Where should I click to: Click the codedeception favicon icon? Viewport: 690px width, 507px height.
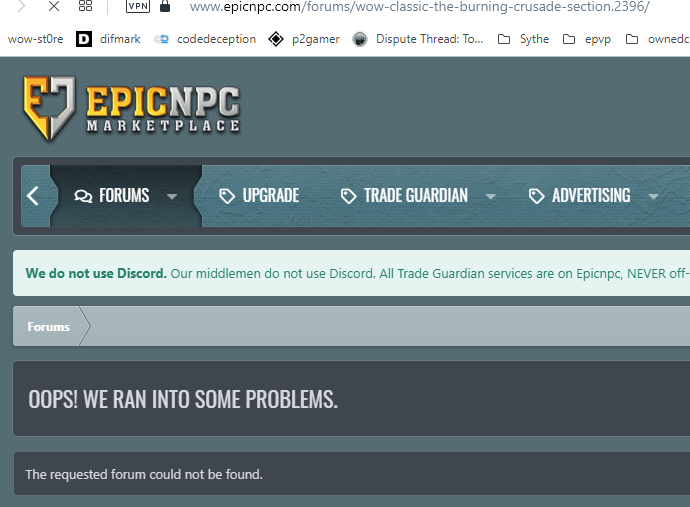(161, 40)
